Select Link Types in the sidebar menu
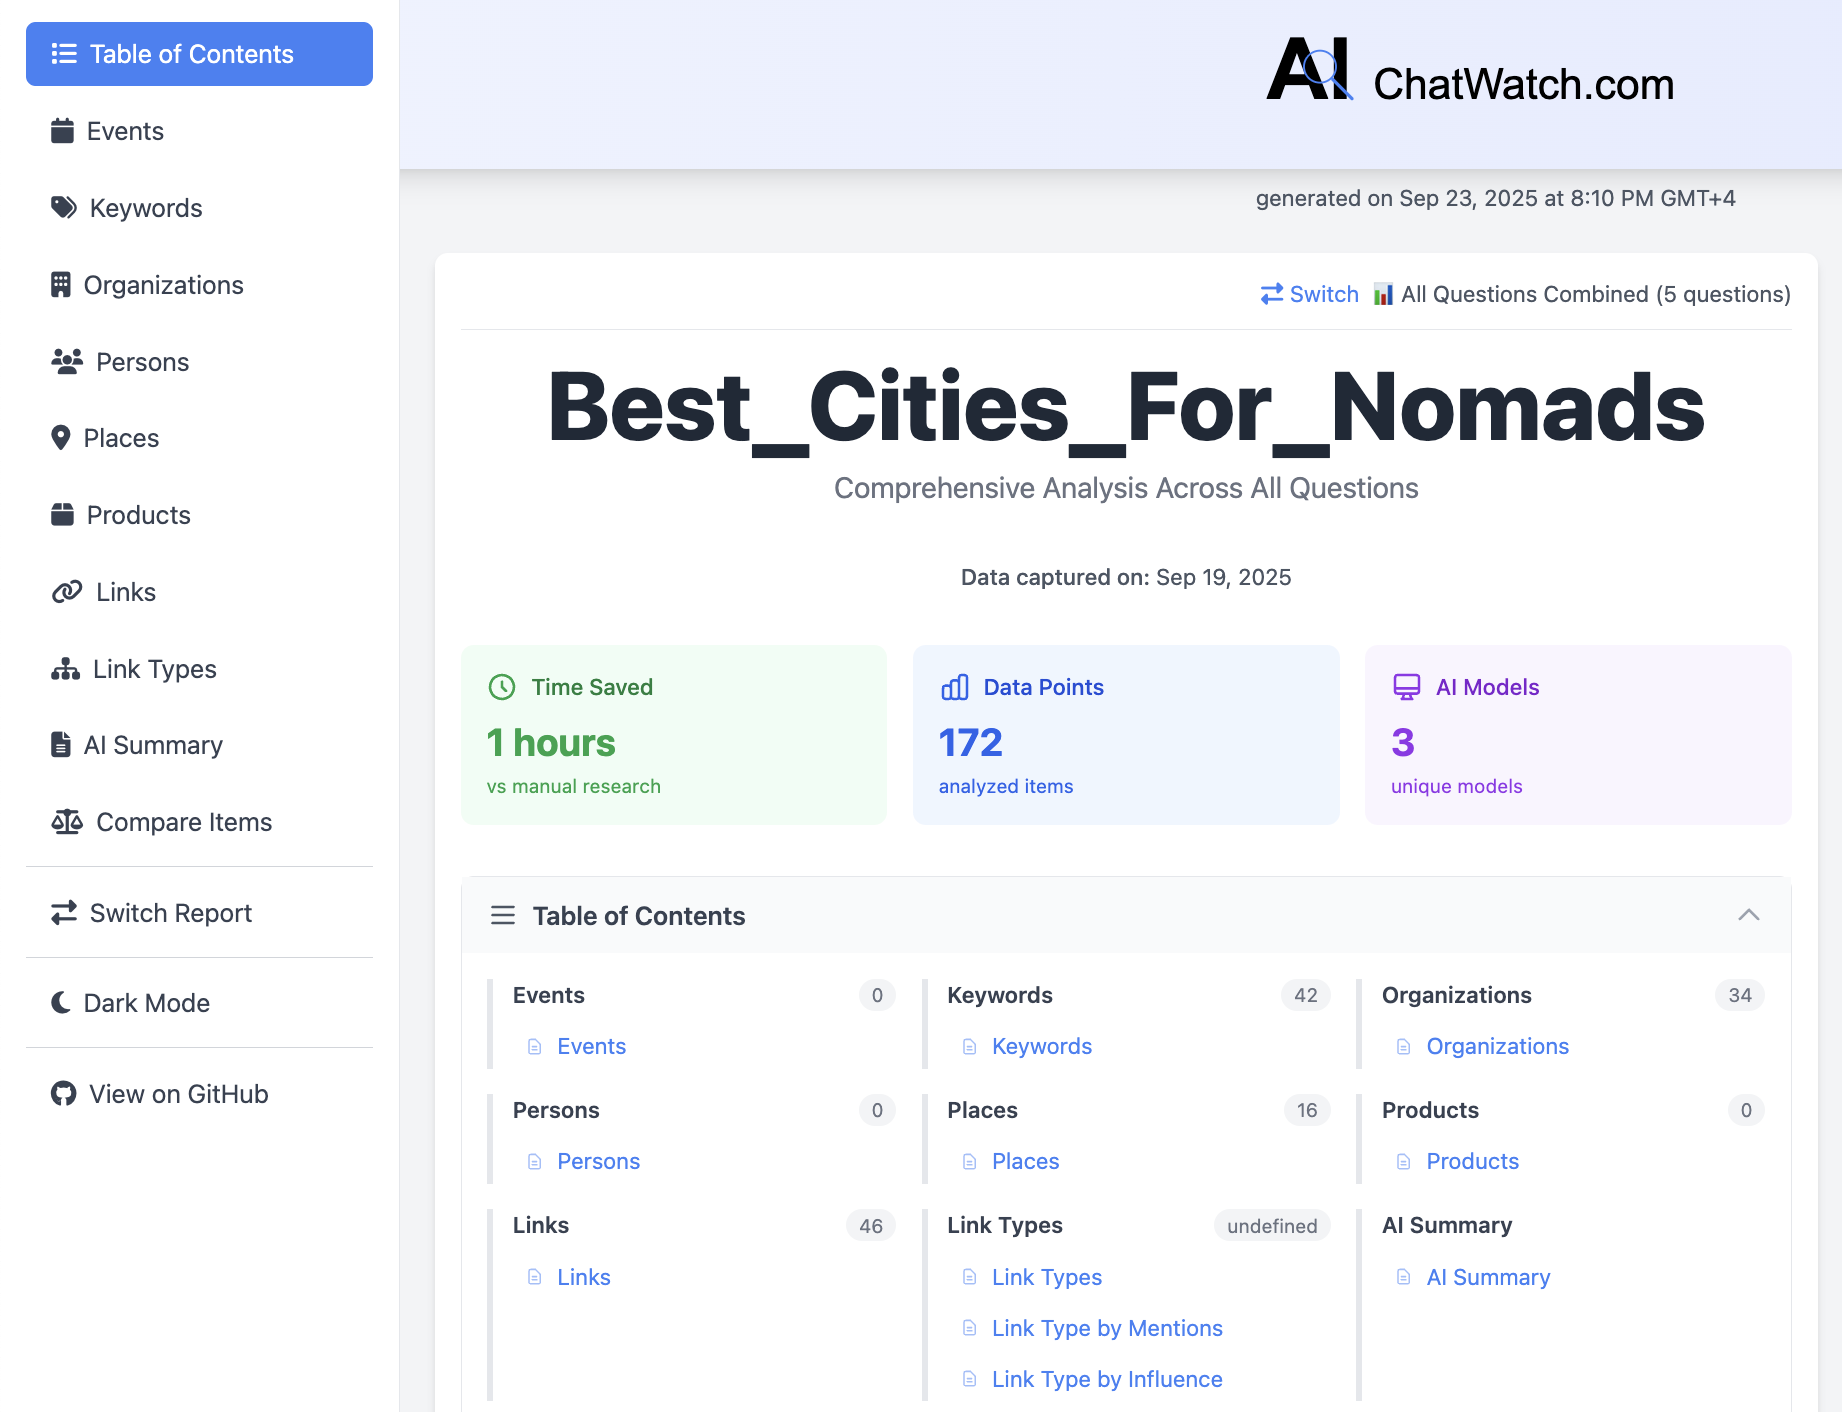 [x=154, y=669]
